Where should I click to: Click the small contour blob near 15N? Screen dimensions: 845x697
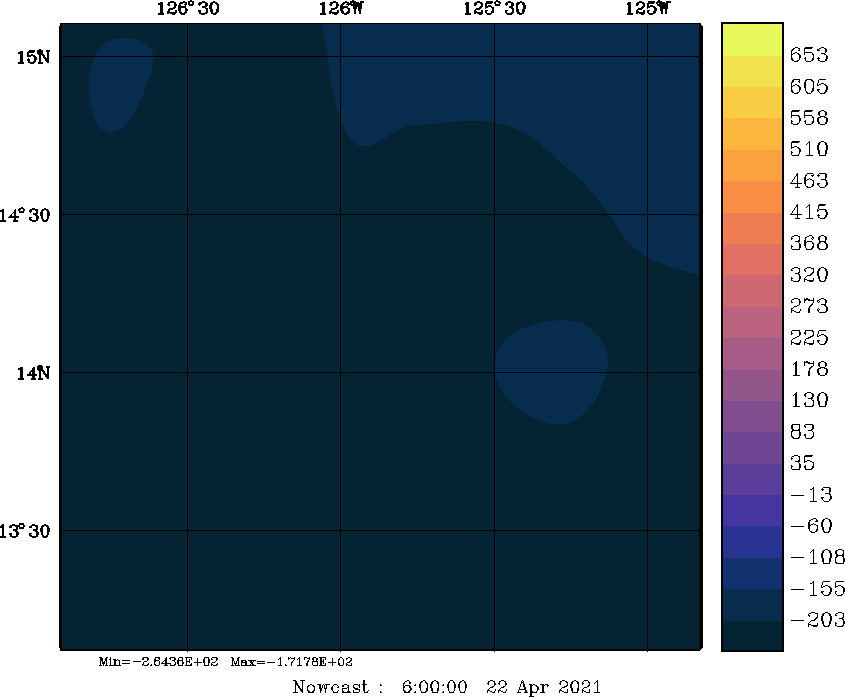tap(120, 84)
